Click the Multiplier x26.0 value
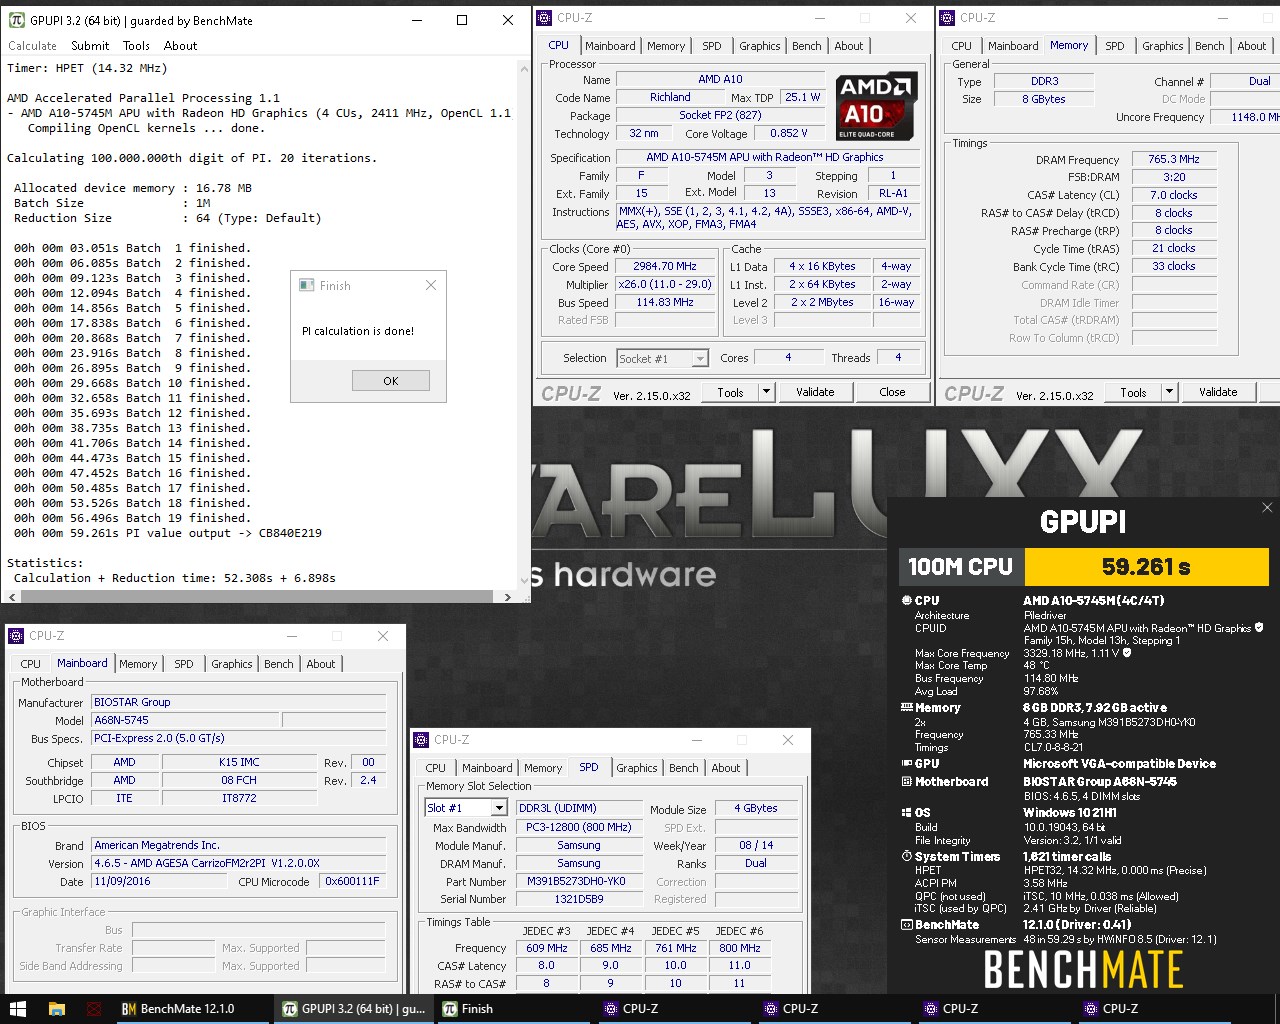 665,285
